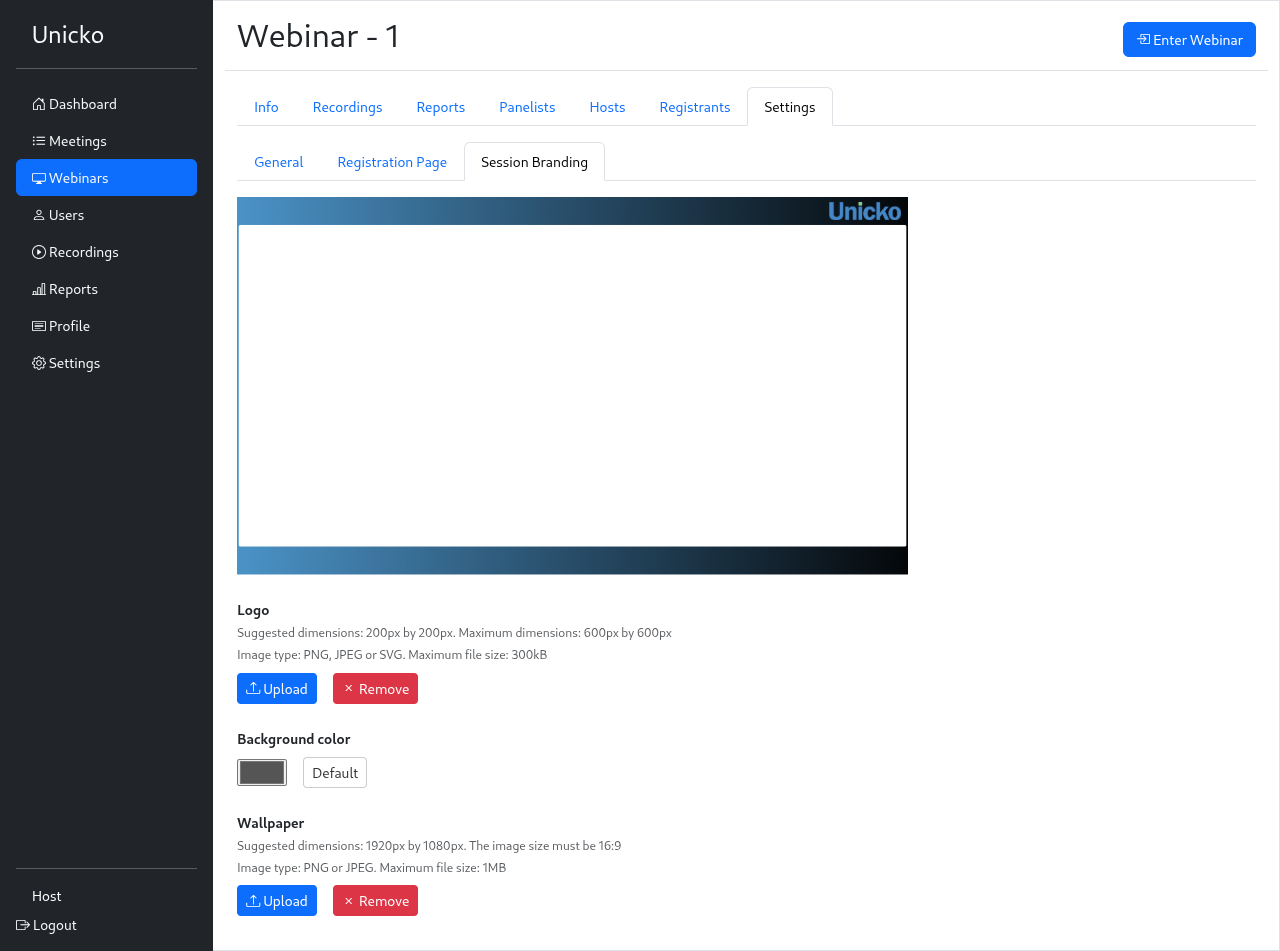Click the Enter Webinar button
Screen dimensions: 1280x951
click(x=1189, y=40)
